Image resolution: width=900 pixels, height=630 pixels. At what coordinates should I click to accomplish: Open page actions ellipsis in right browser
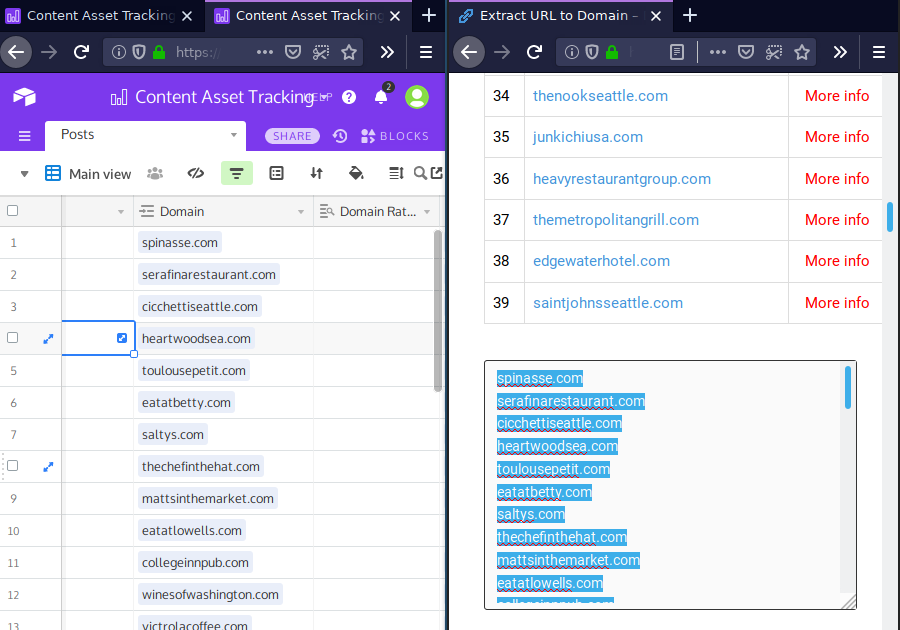click(x=717, y=52)
